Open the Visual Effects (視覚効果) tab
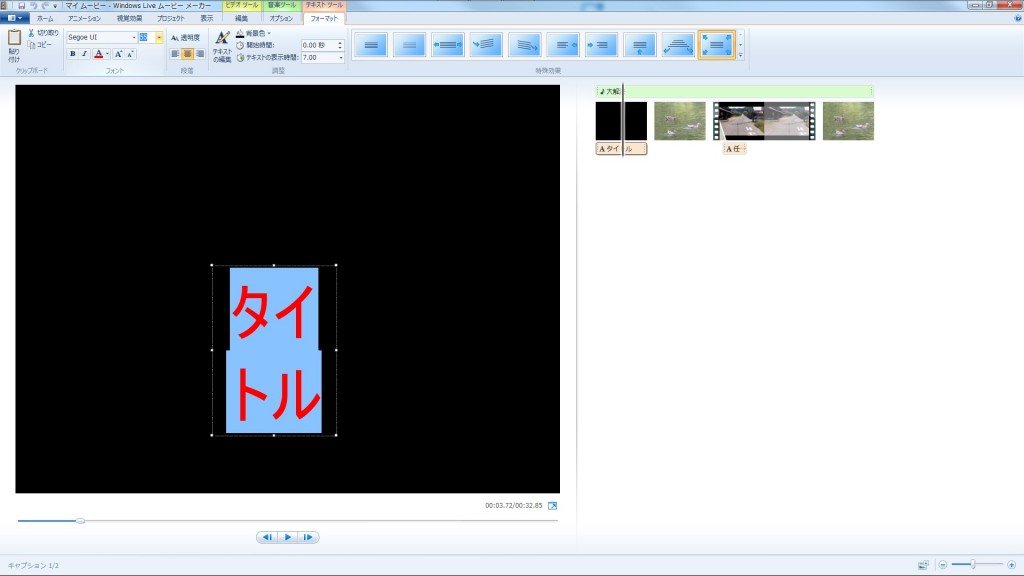The image size is (1024, 576). click(x=129, y=18)
